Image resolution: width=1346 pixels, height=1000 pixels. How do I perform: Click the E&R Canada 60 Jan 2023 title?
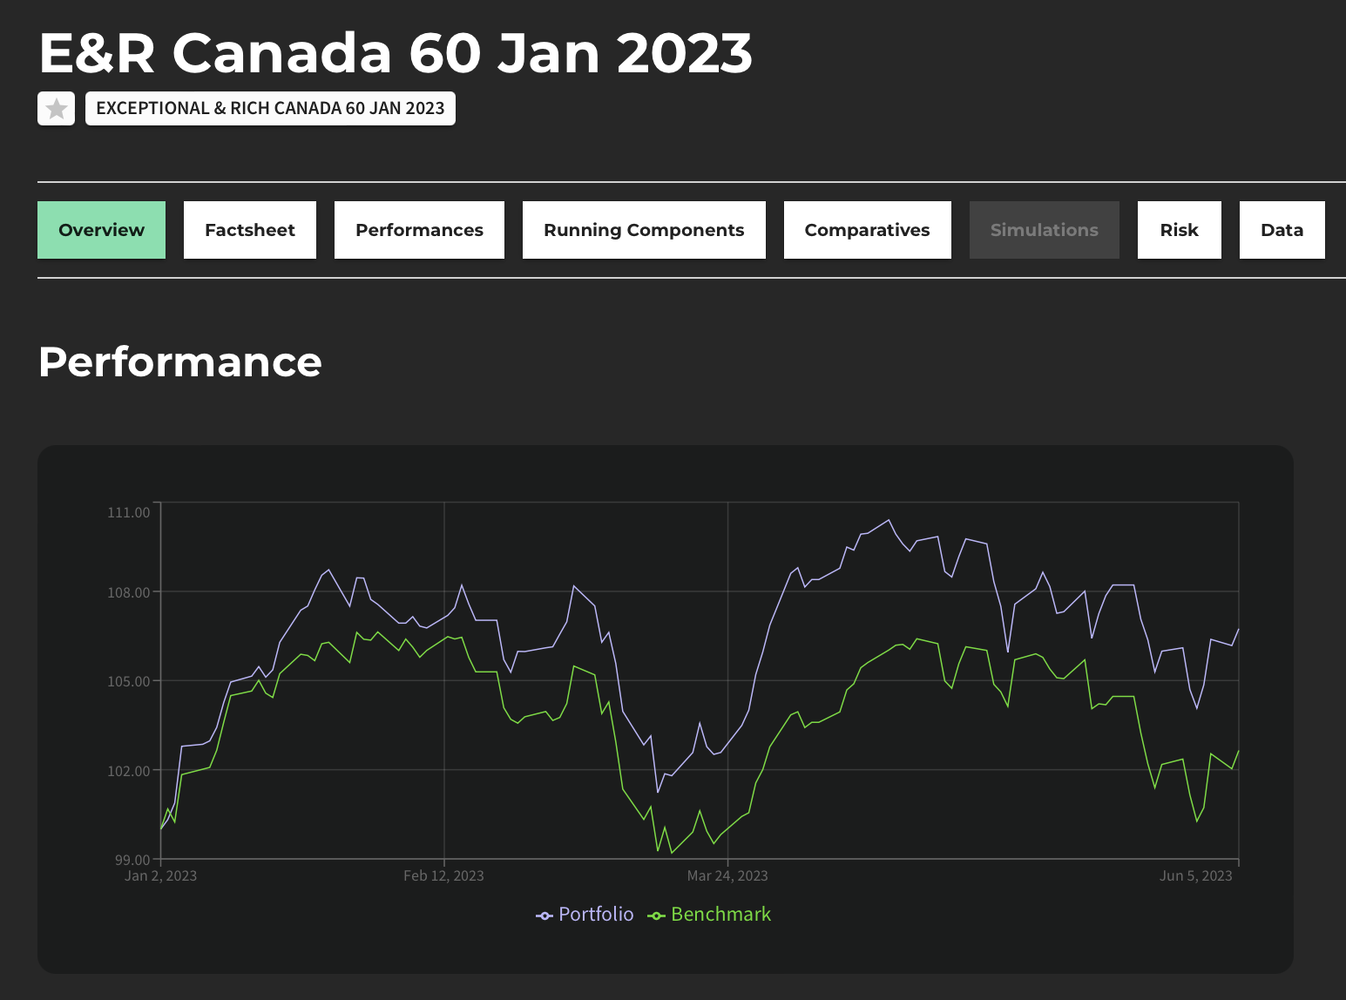pyautogui.click(x=395, y=53)
